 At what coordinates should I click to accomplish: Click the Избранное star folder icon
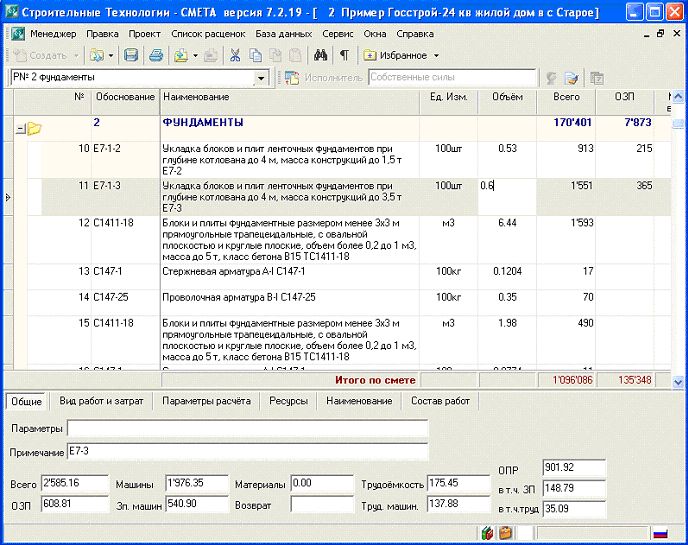370,55
